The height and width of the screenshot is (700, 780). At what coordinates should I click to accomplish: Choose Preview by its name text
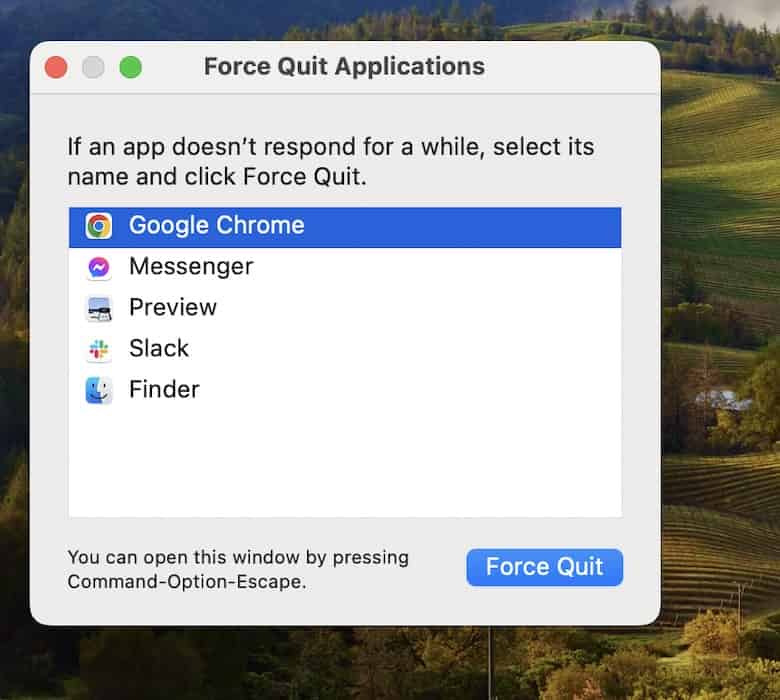tap(172, 308)
